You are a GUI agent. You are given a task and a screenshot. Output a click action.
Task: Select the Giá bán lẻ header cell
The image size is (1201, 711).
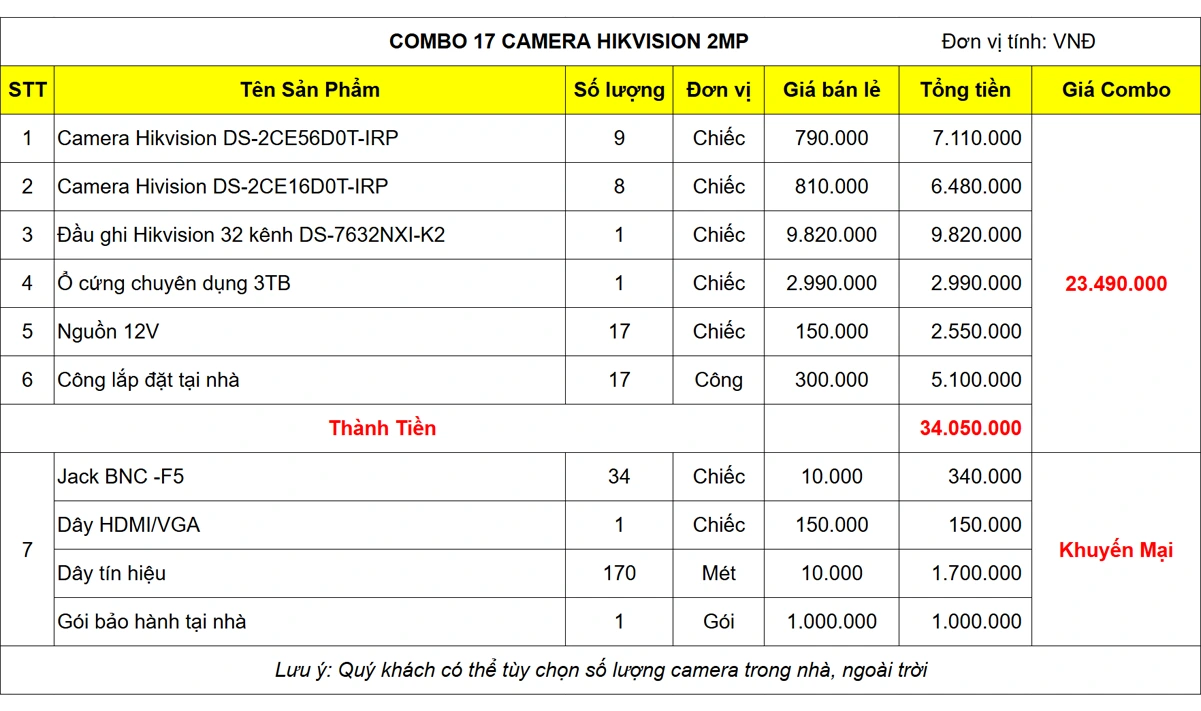pos(832,90)
